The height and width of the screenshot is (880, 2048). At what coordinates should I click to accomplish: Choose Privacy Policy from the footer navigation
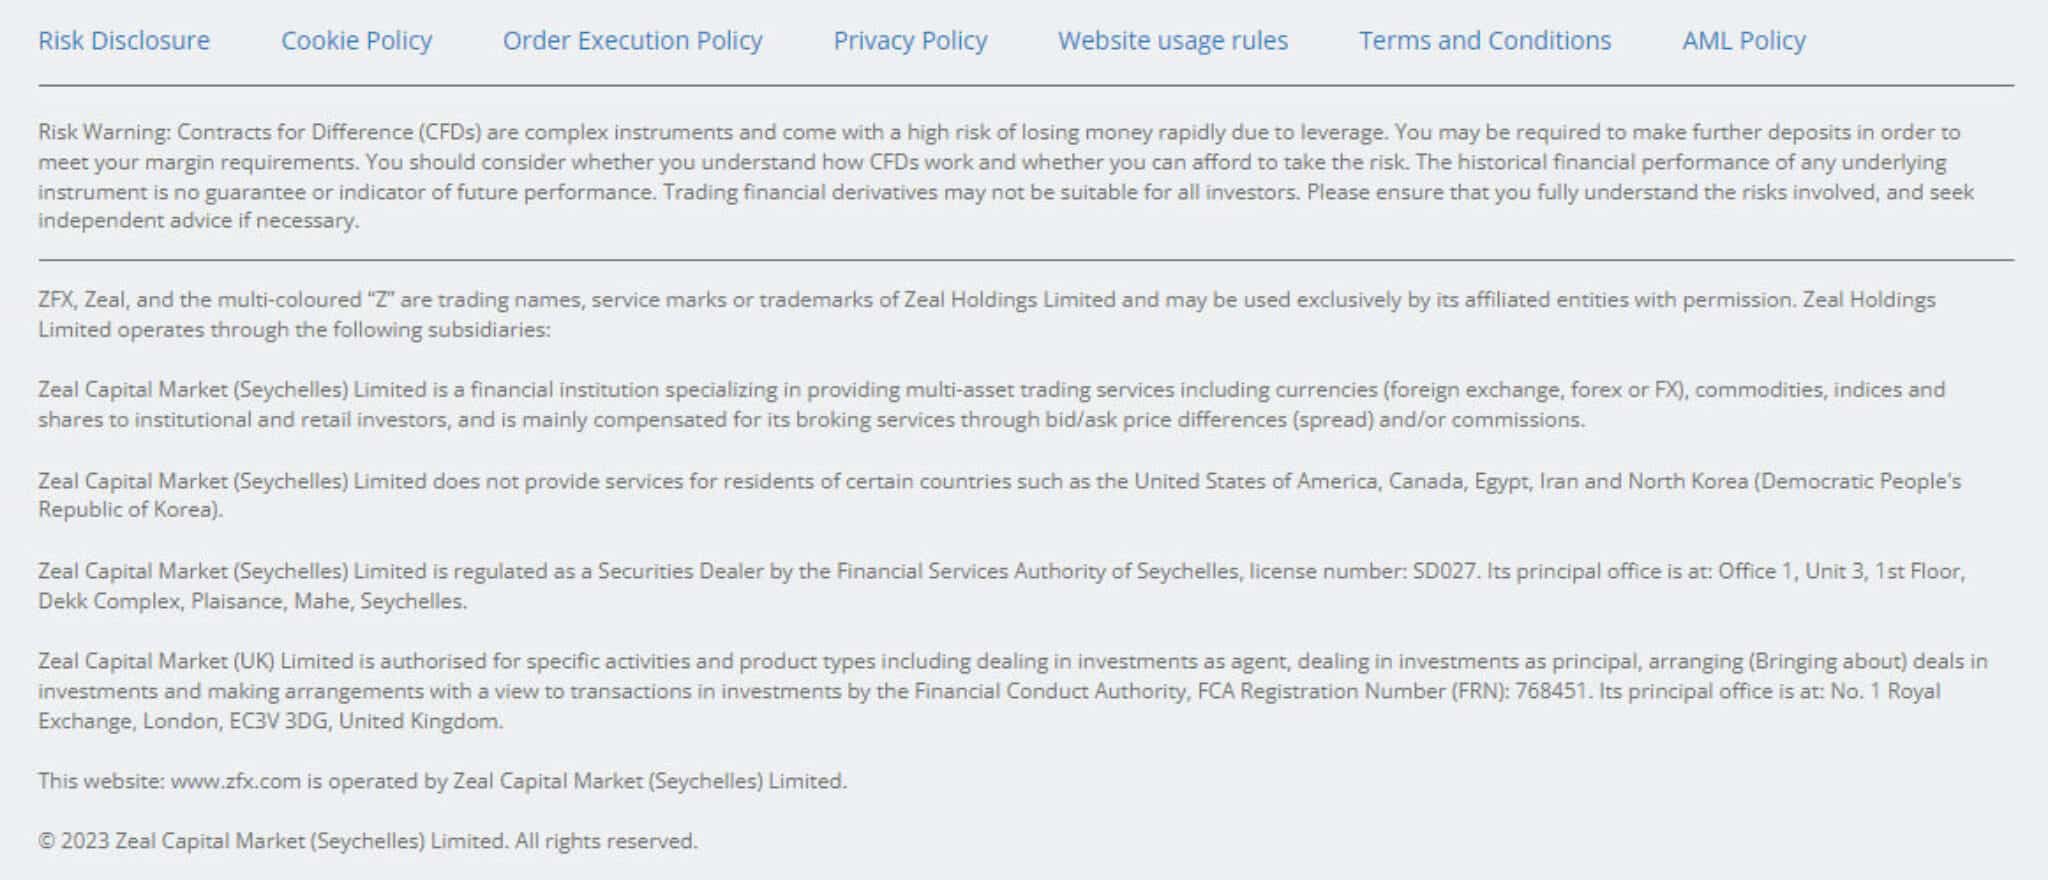coord(910,41)
